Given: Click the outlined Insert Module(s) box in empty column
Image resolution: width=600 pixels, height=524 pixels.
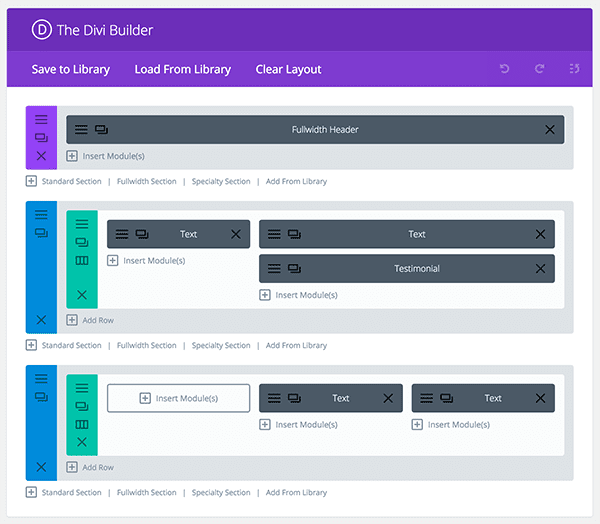Looking at the screenshot, I should [179, 398].
